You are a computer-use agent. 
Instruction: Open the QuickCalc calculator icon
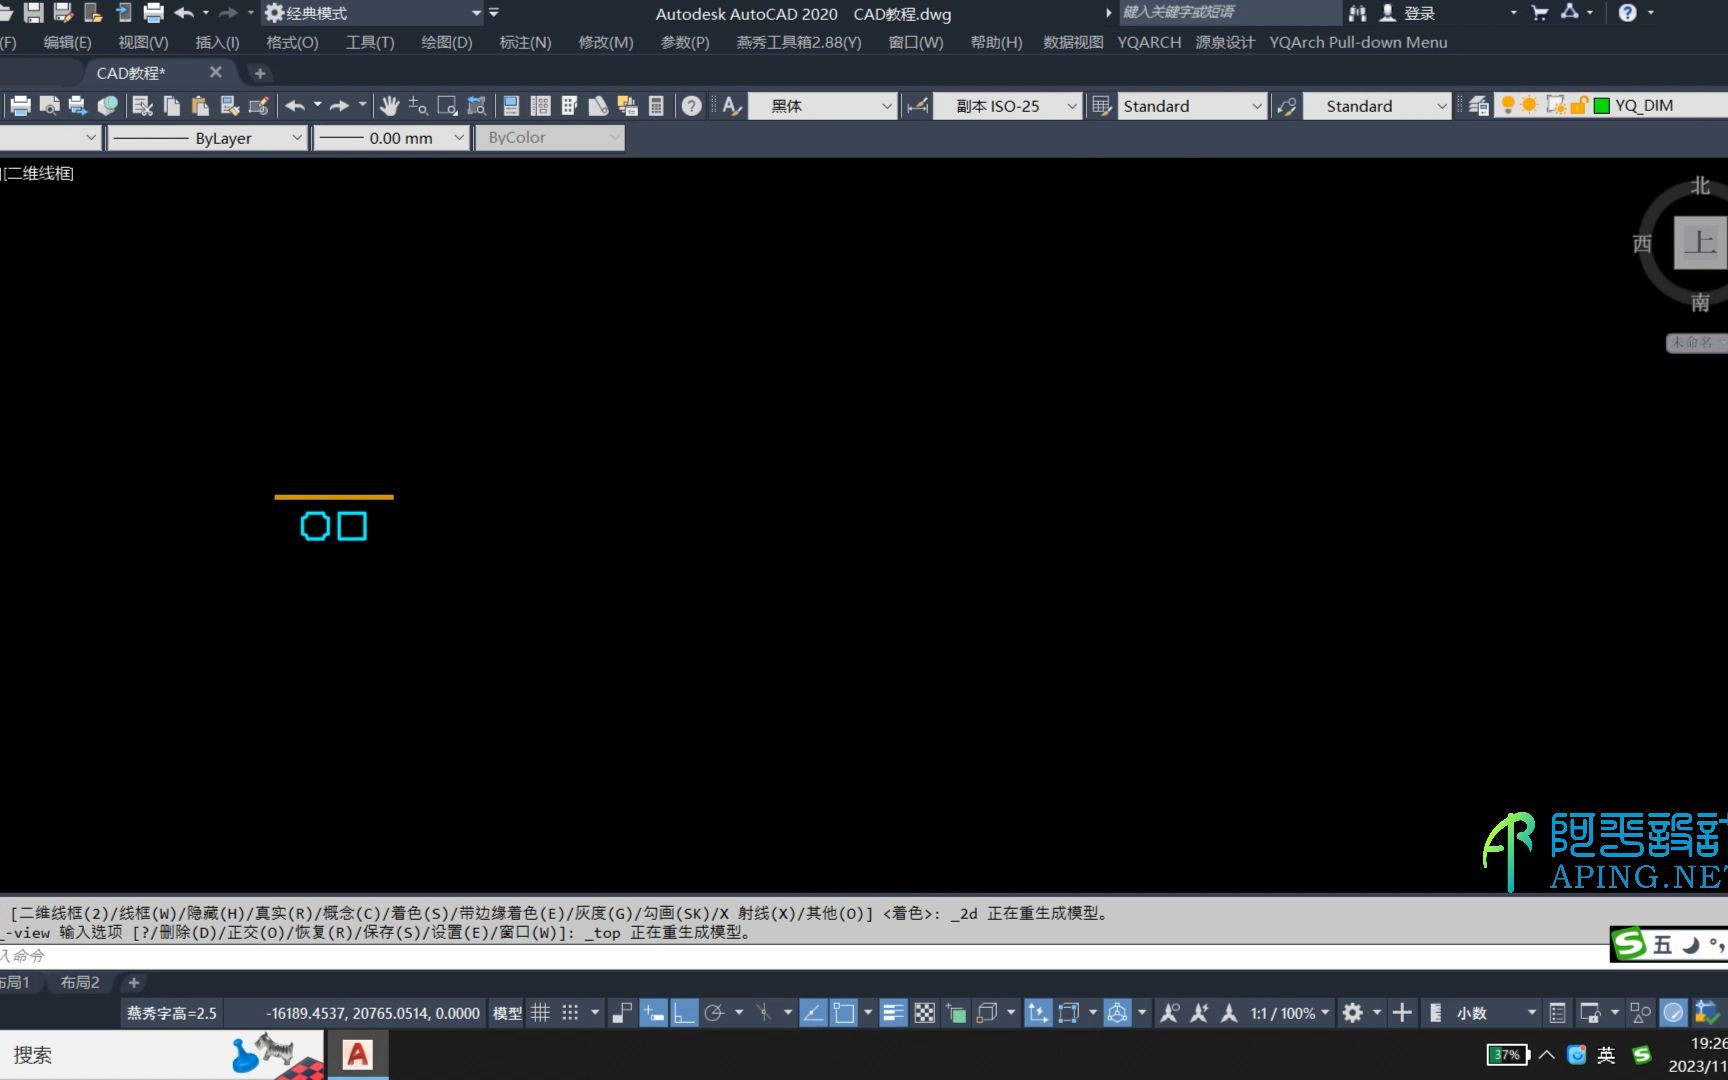point(656,106)
